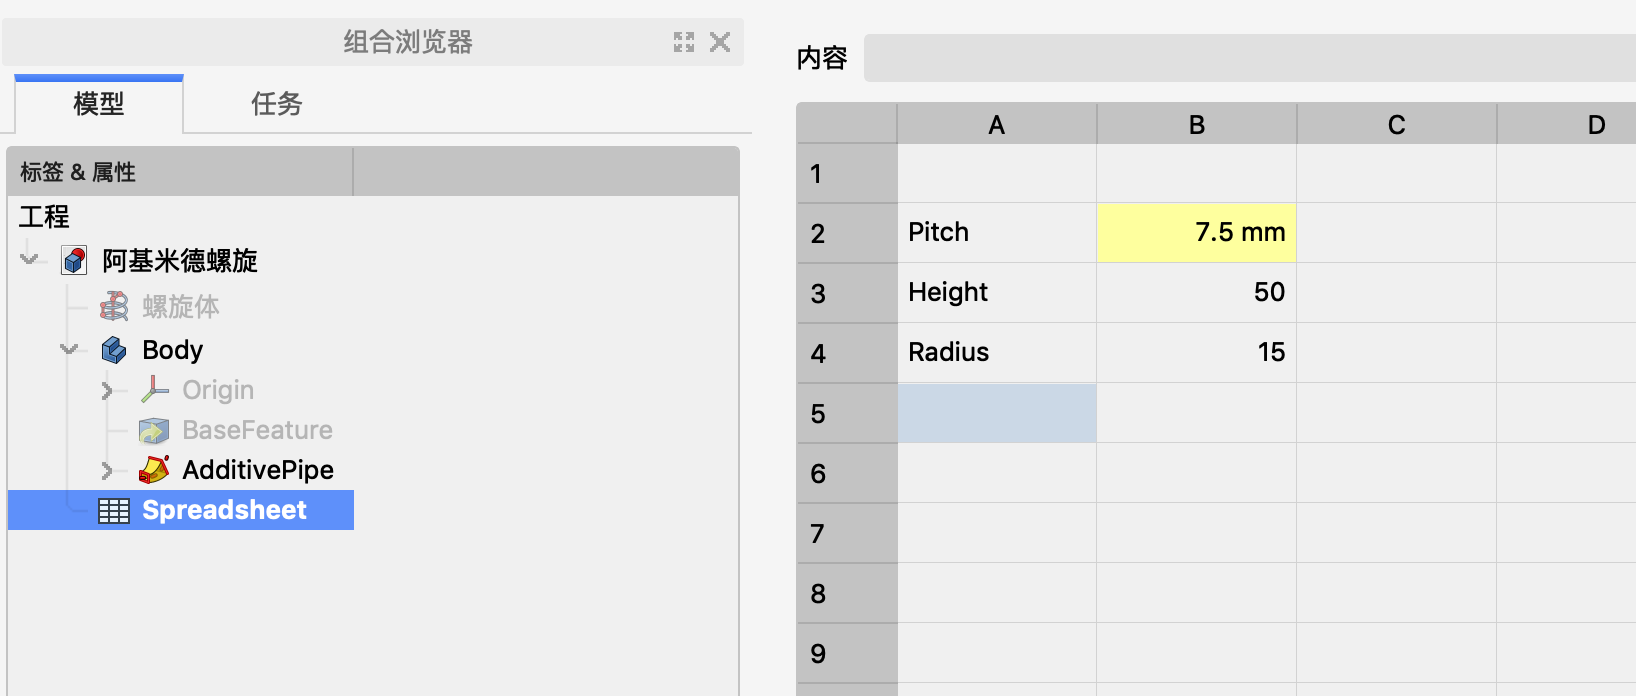Click the BaseFeature icon
The height and width of the screenshot is (696, 1636).
pos(154,430)
